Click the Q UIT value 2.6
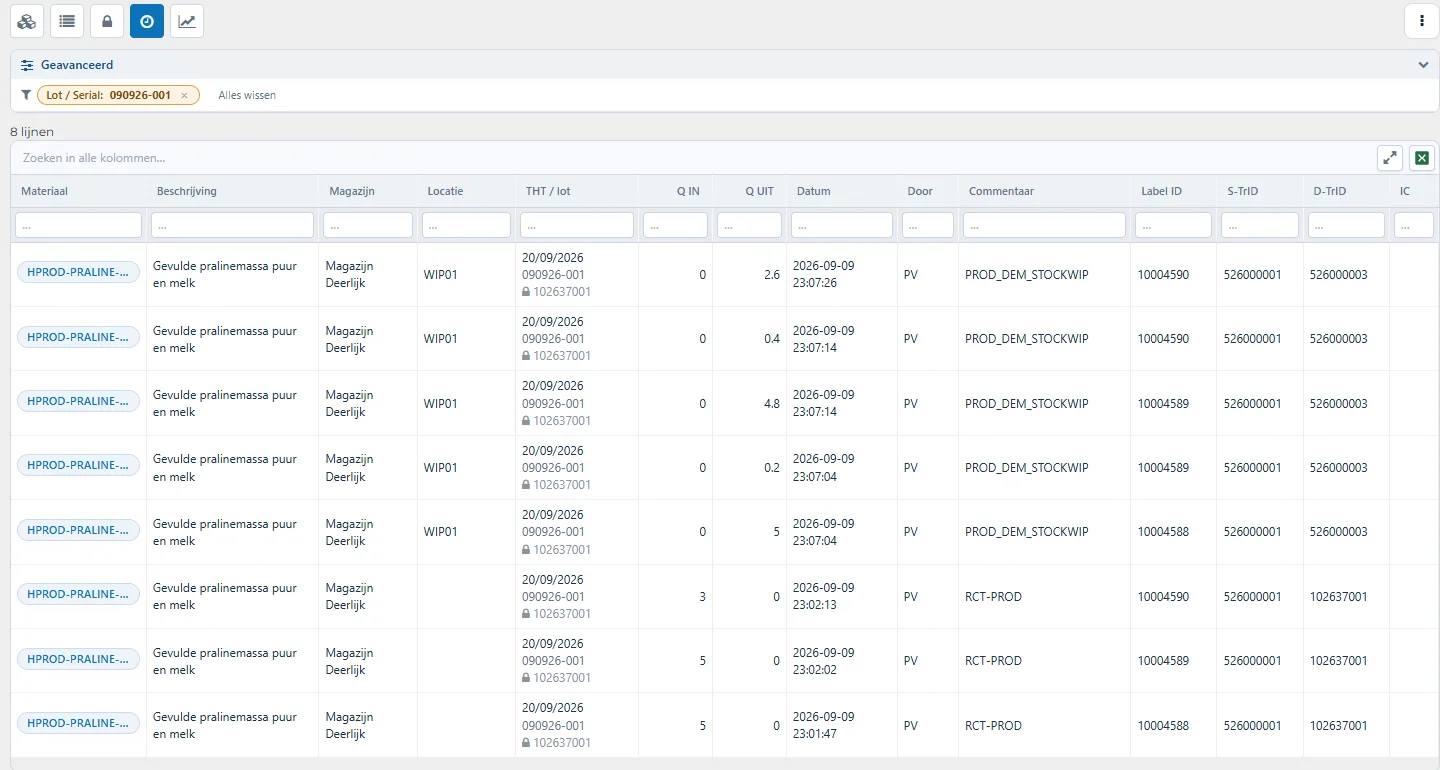Screen dimensions: 1440x770 [x=772, y=274]
